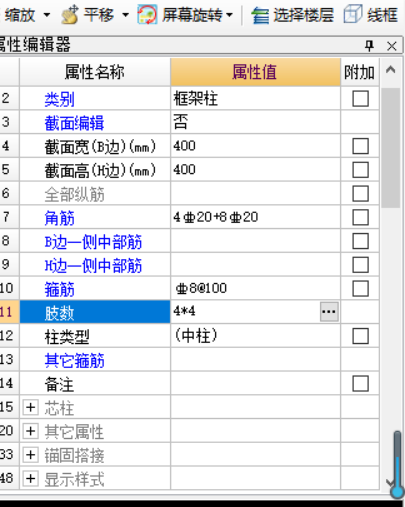Tick the 附加 checkbox for 角筋
This screenshot has width=405, height=507.
pyautogui.click(x=360, y=217)
